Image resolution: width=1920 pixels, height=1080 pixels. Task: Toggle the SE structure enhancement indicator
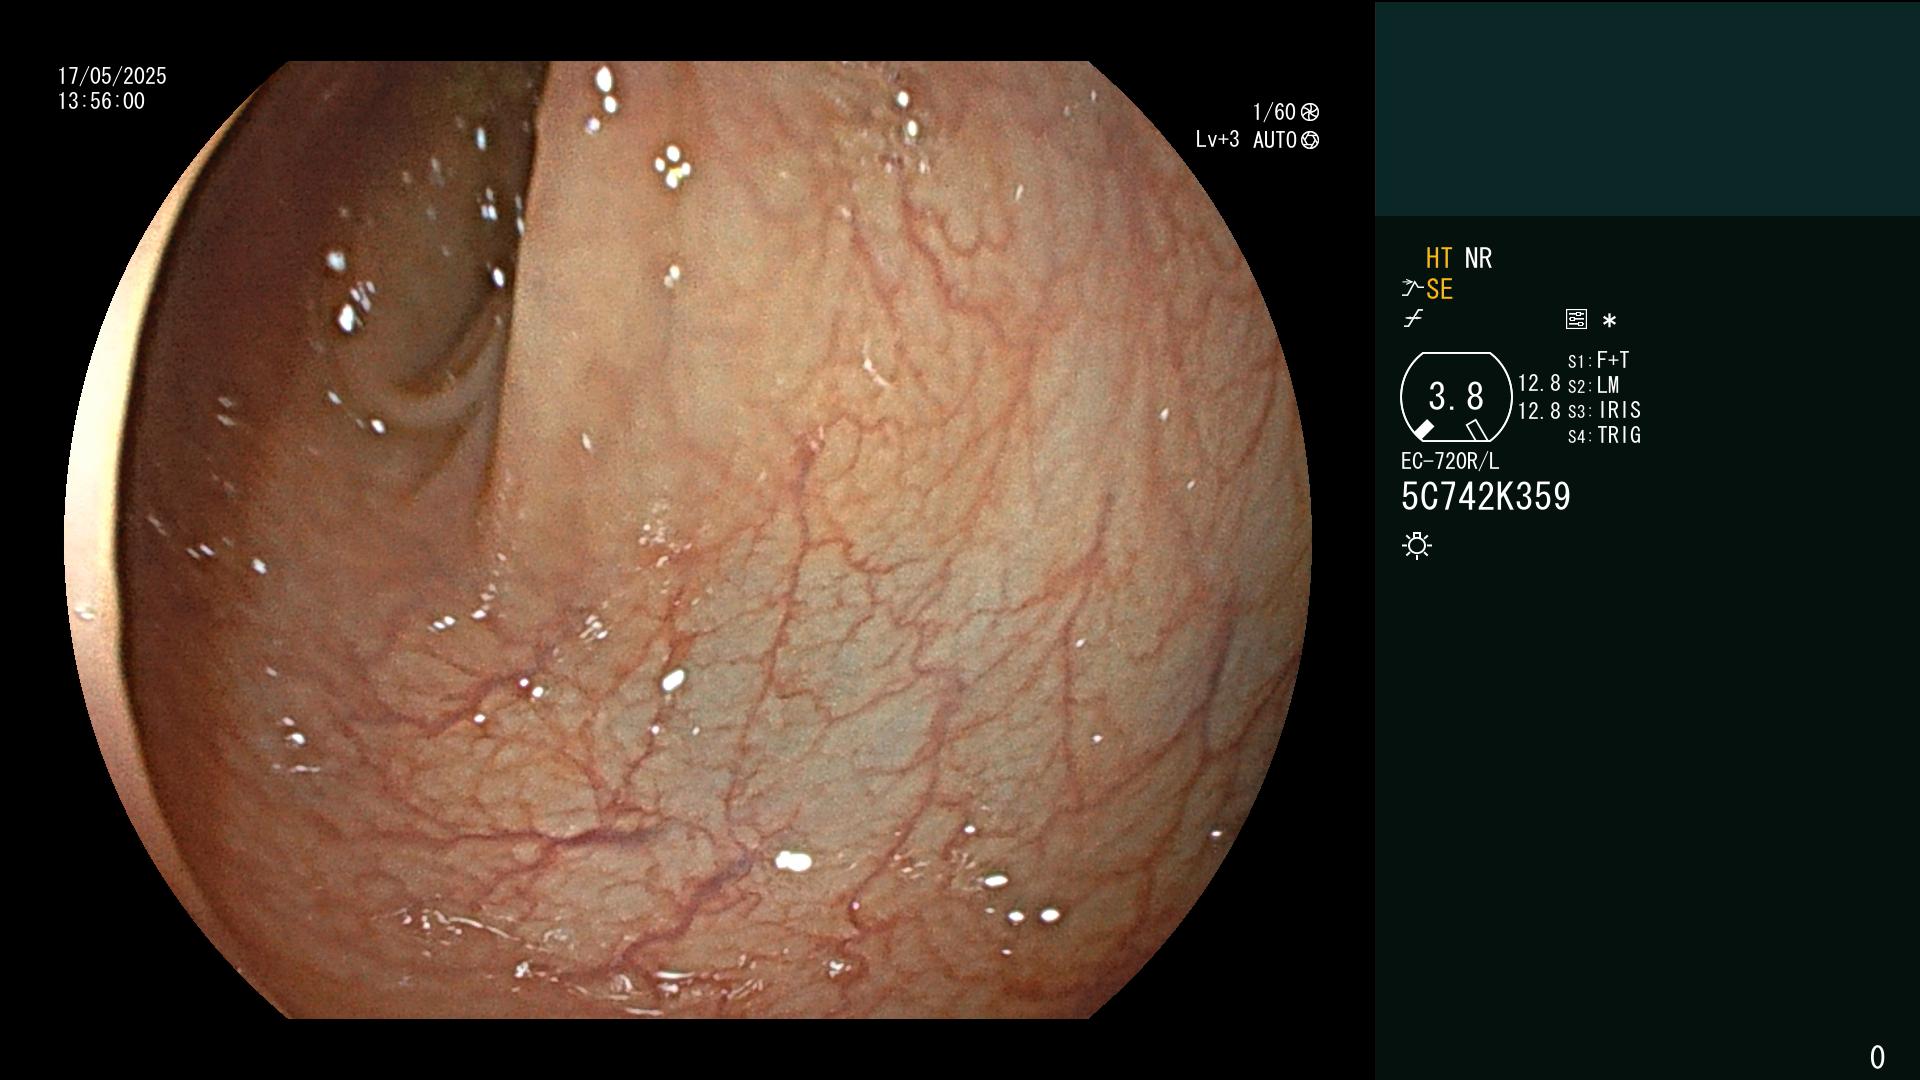[x=1439, y=290]
